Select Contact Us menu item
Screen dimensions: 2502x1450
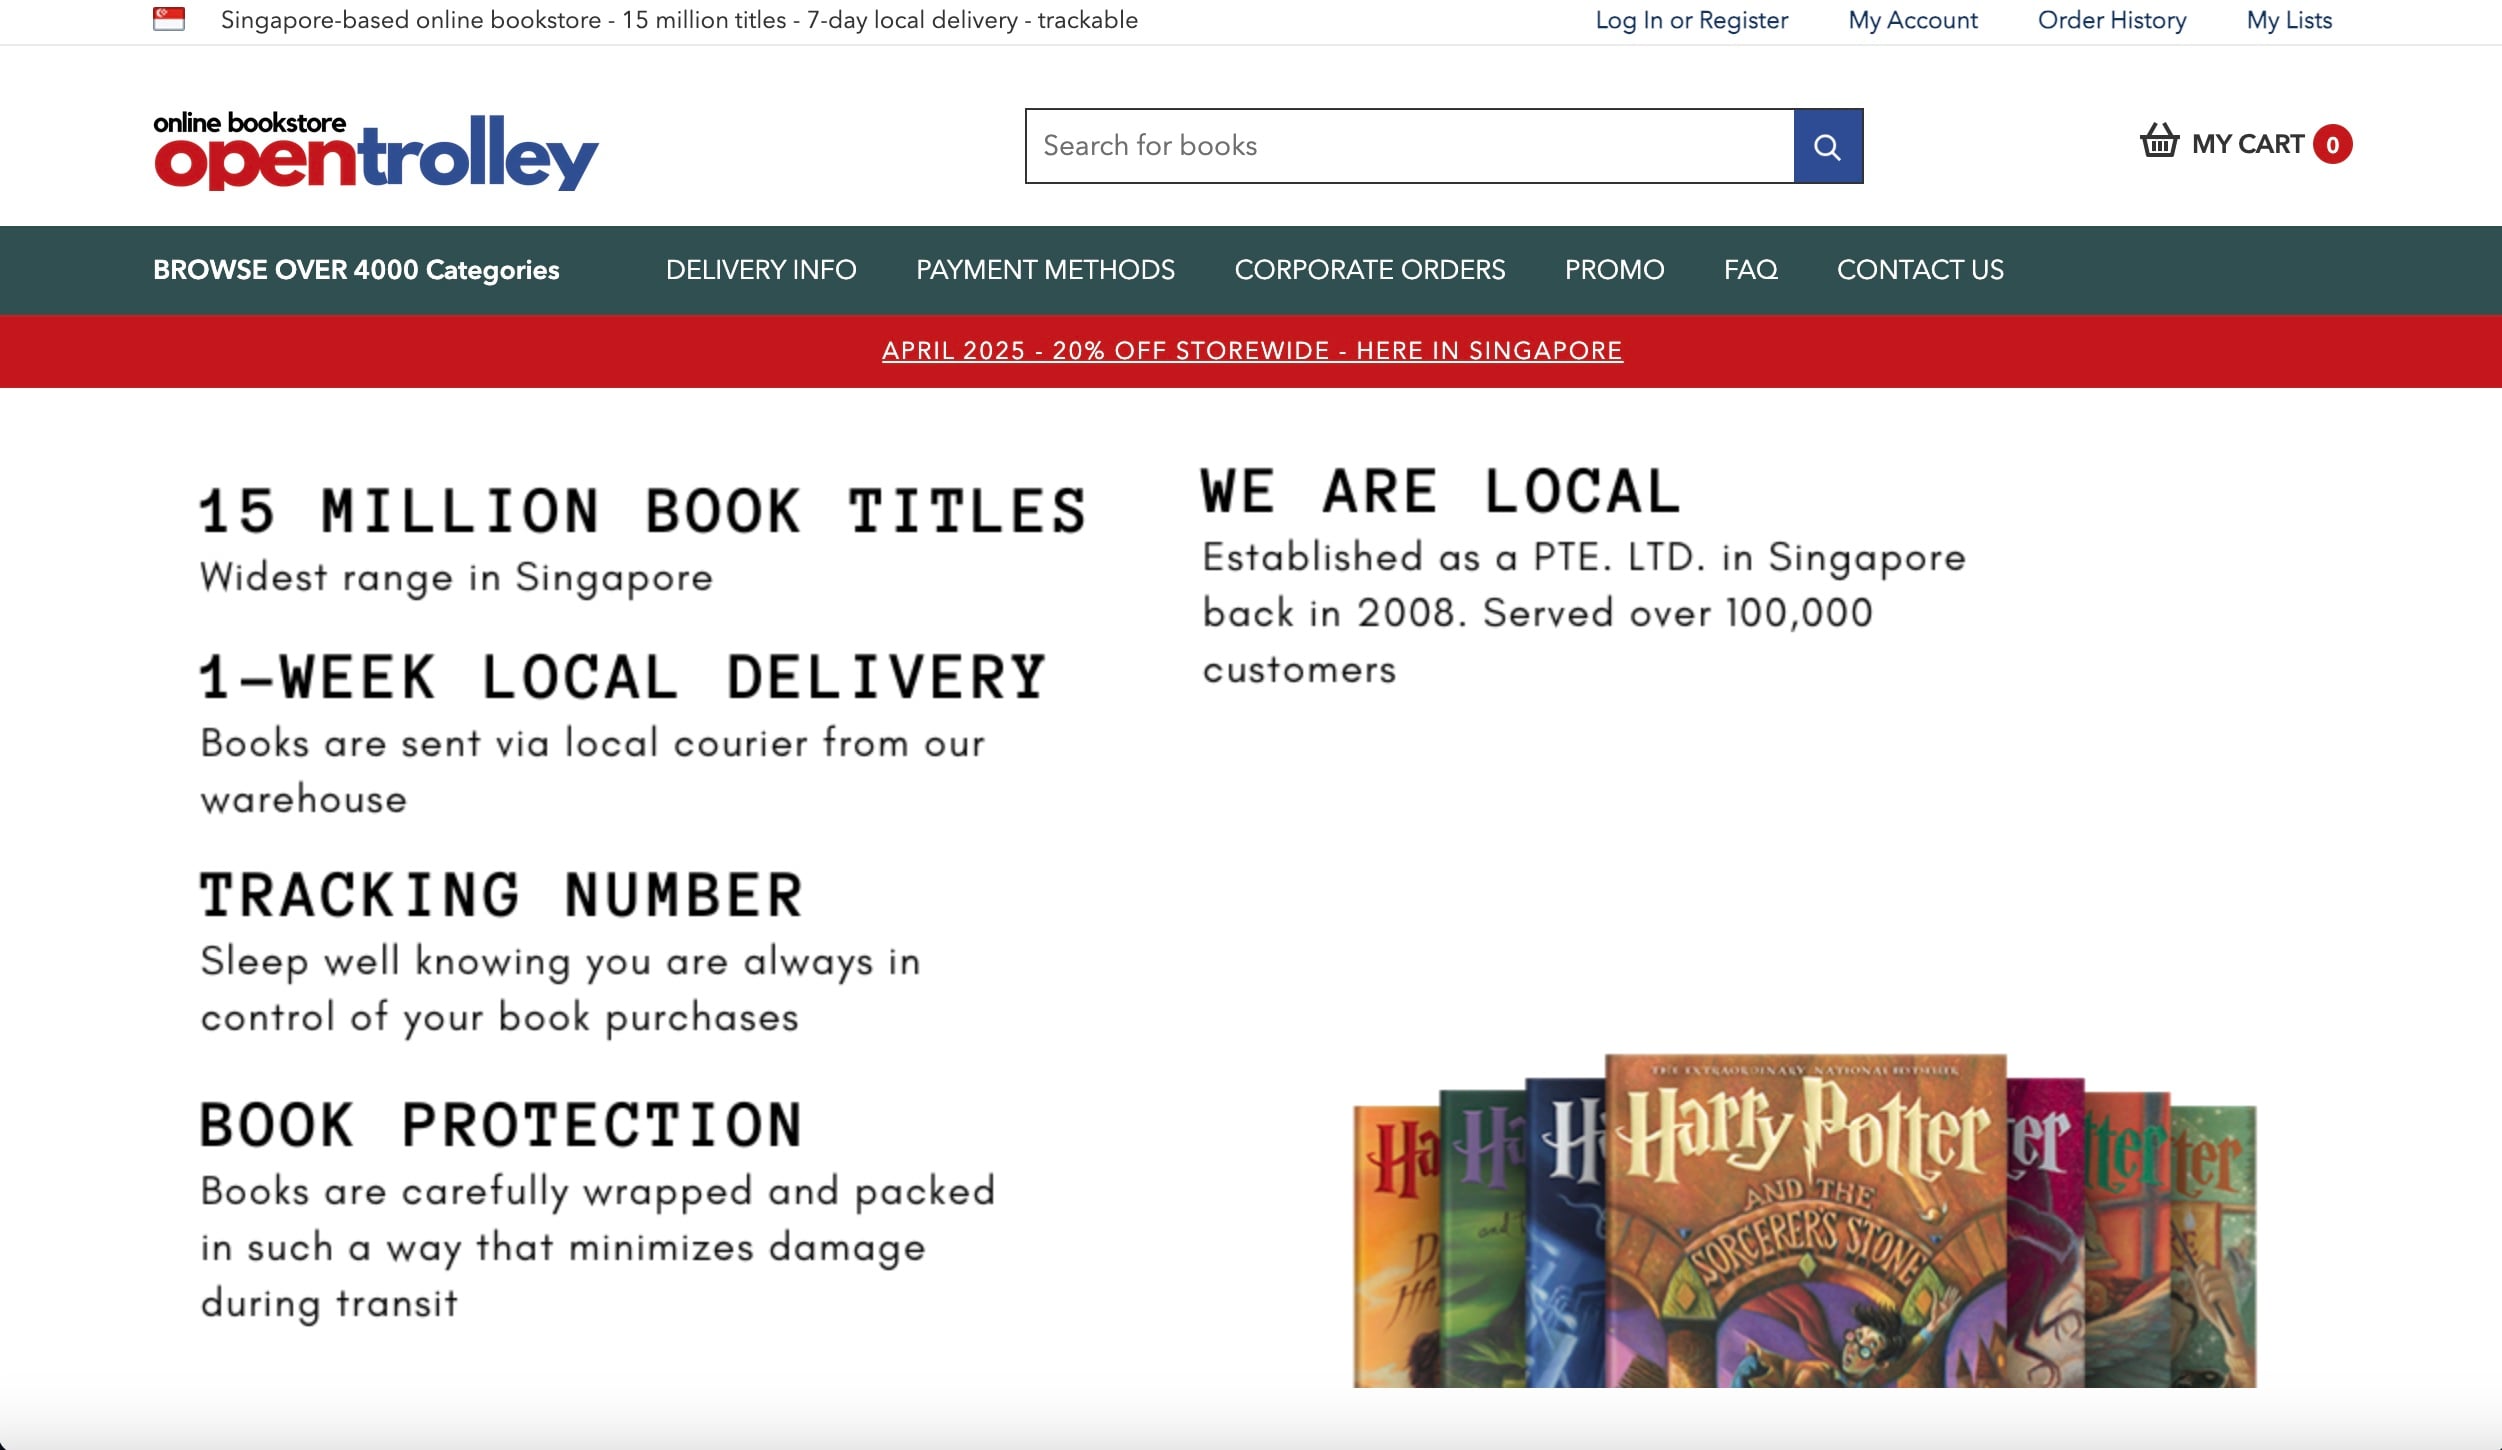[x=1920, y=270]
